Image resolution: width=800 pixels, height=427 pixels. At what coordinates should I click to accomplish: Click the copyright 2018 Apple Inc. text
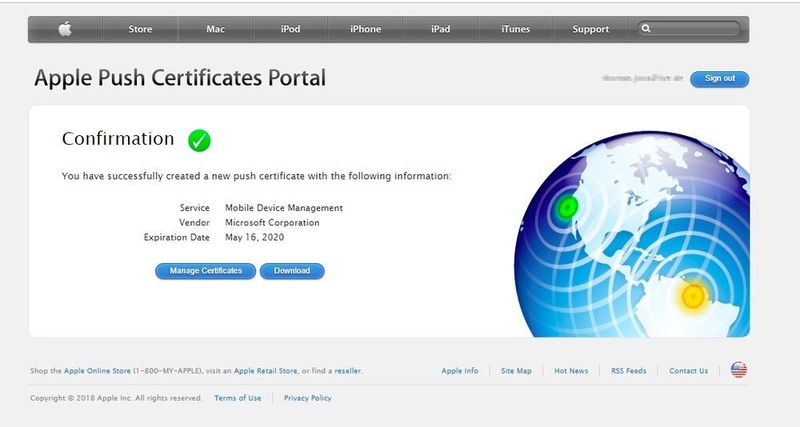pyautogui.click(x=116, y=398)
